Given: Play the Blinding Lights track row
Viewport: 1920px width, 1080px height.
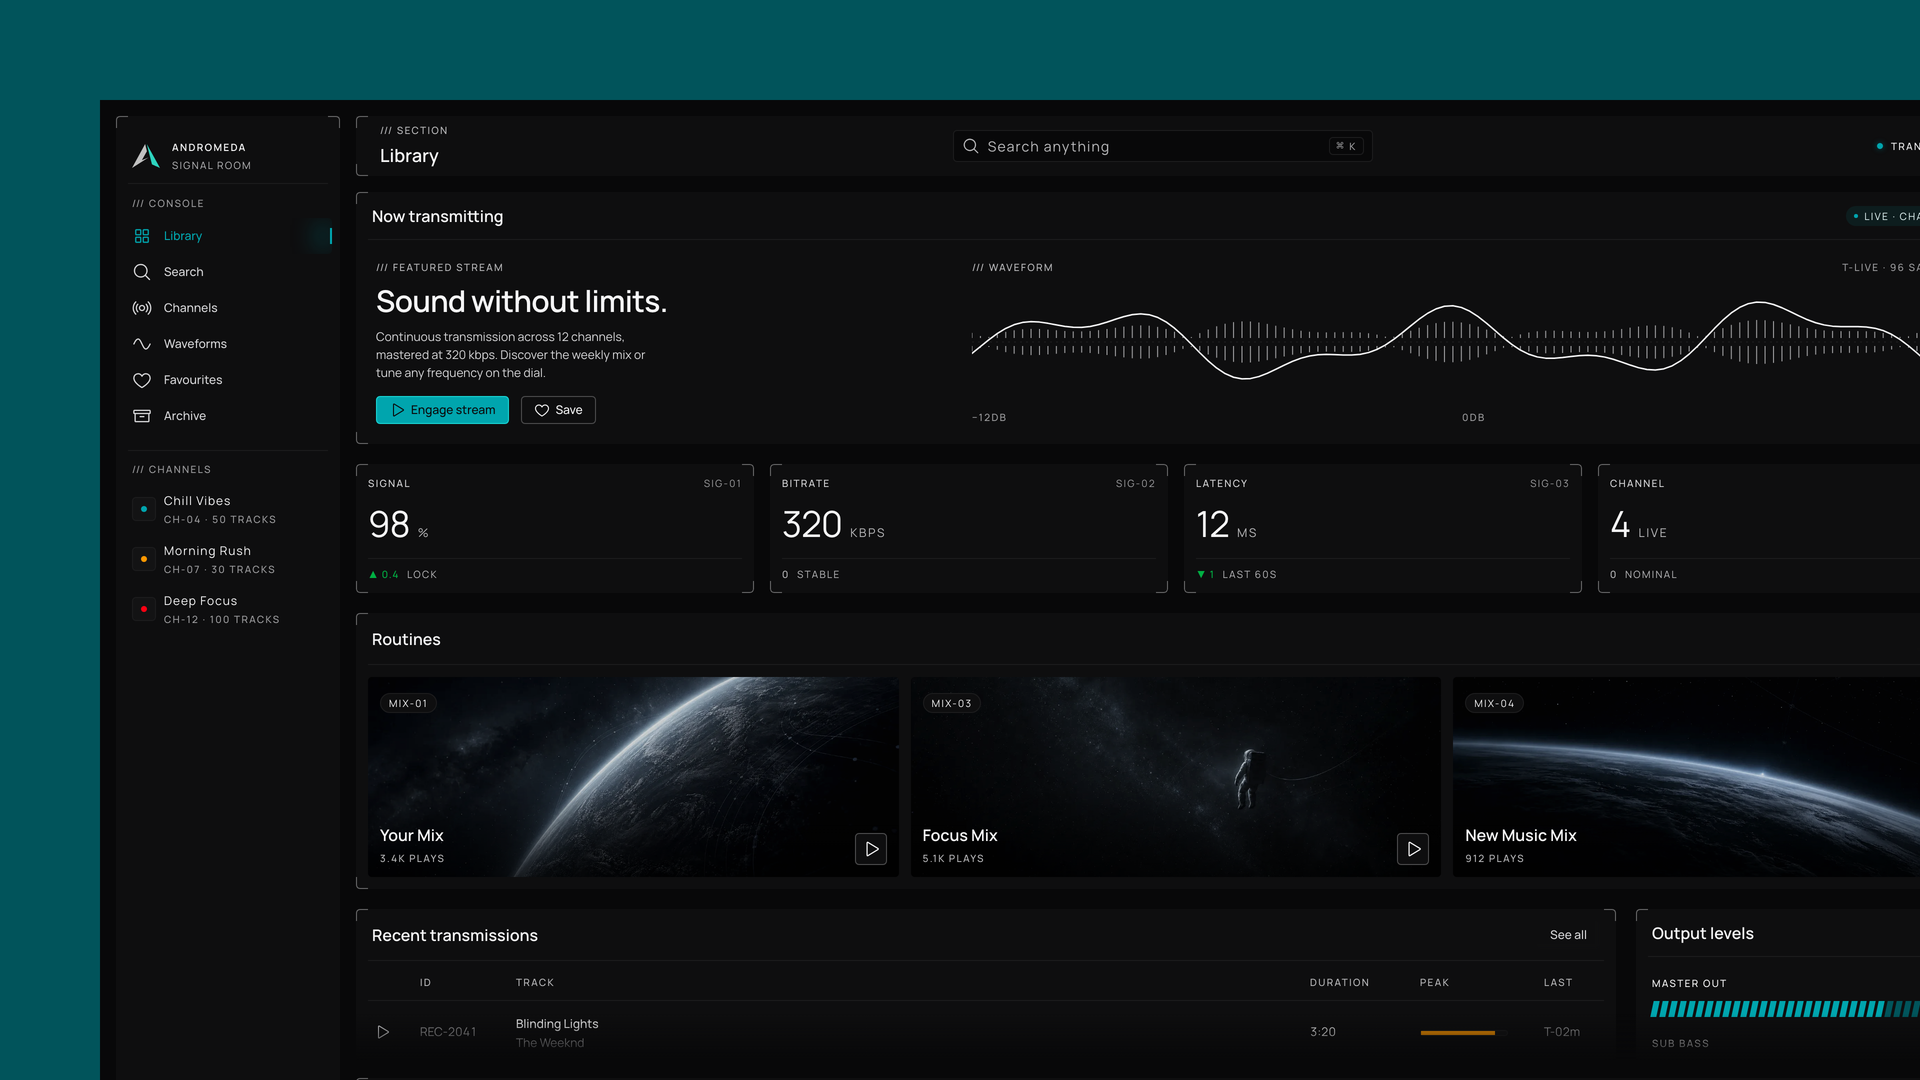Looking at the screenshot, I should 383,1032.
